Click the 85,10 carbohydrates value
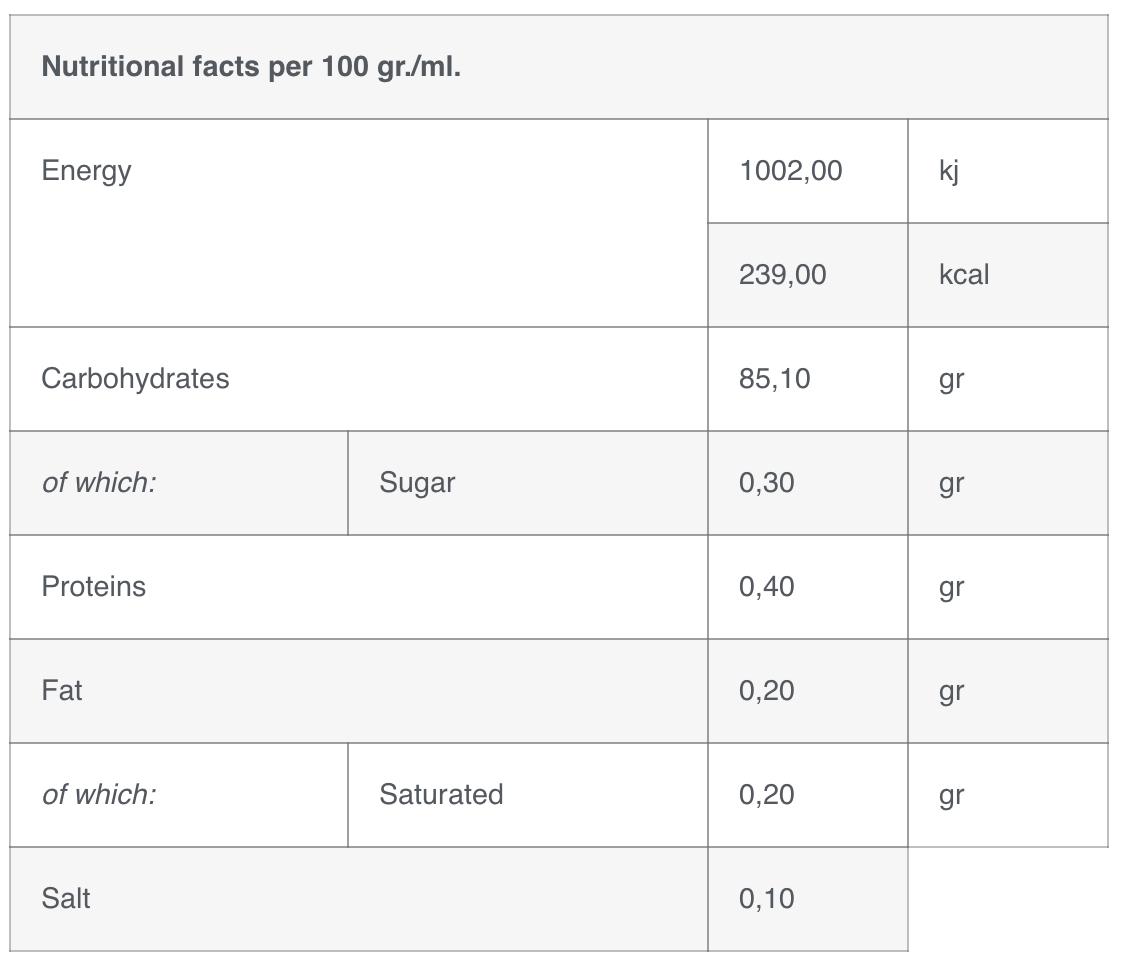The width and height of the screenshot is (1126, 962). [775, 378]
